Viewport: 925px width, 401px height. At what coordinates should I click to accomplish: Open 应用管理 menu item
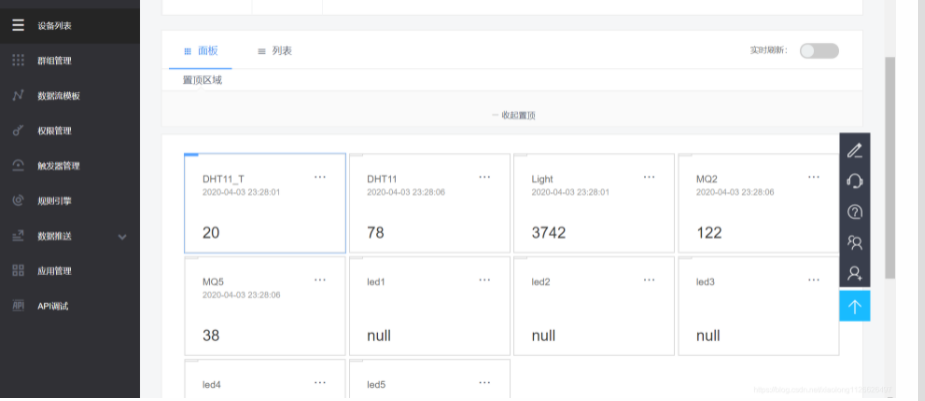tap(55, 271)
